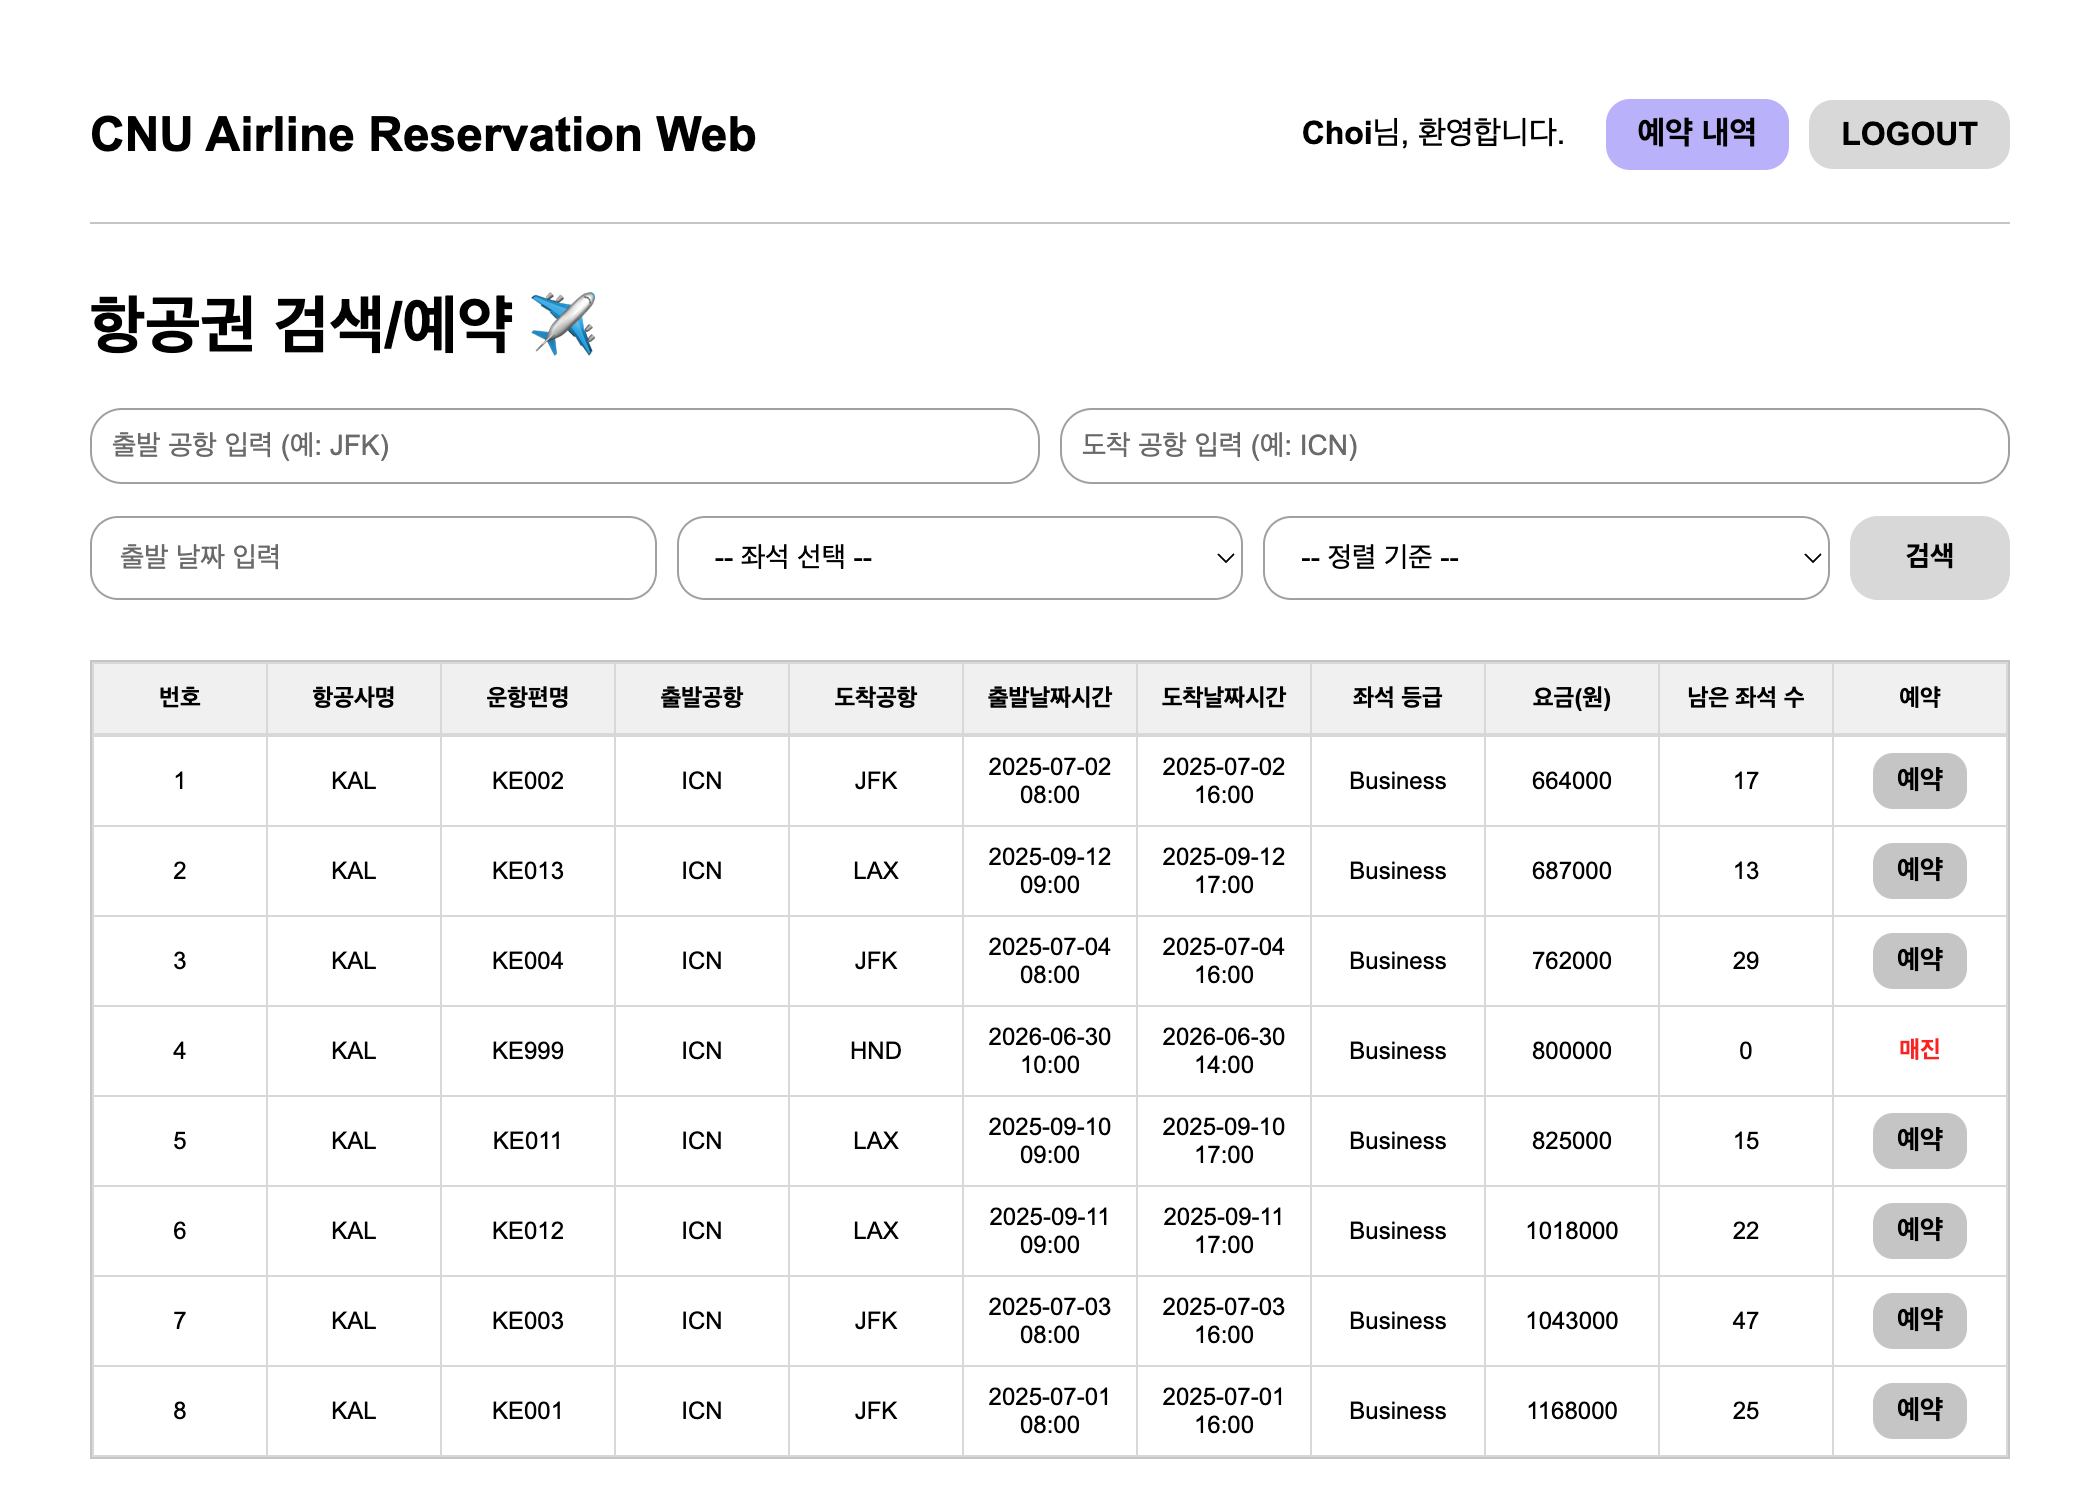Select flight number cell KE999
This screenshot has width=2096, height=1505.
[528, 1051]
